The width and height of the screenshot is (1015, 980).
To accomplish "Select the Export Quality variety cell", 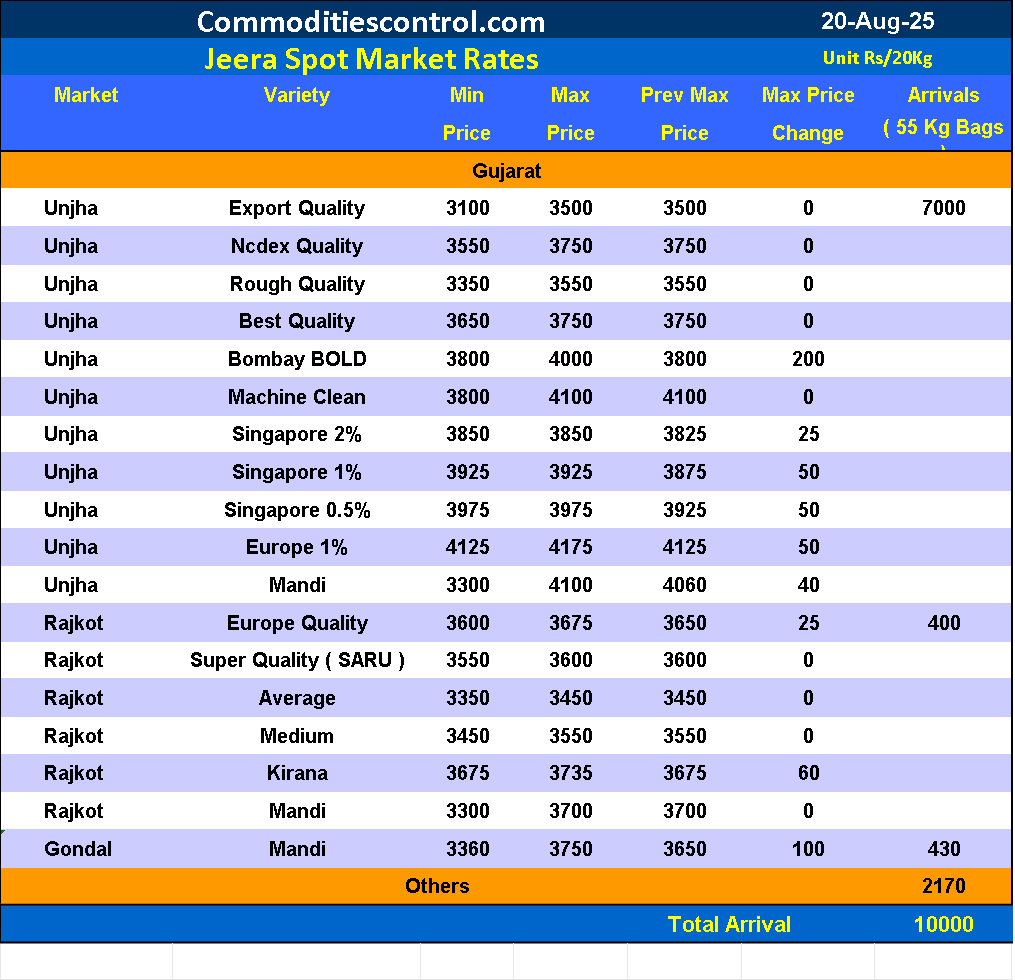I will pos(297,208).
